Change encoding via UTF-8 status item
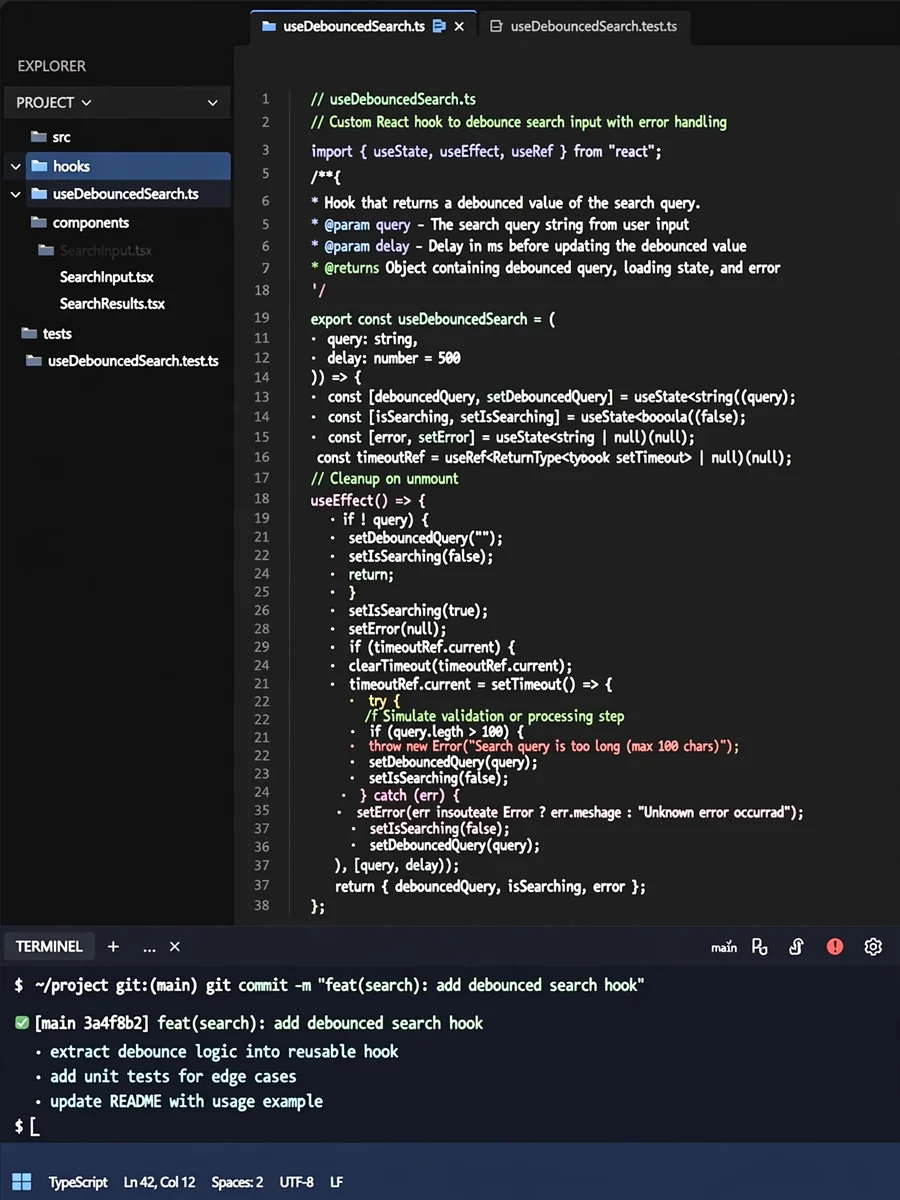The image size is (900, 1200). click(x=297, y=1182)
